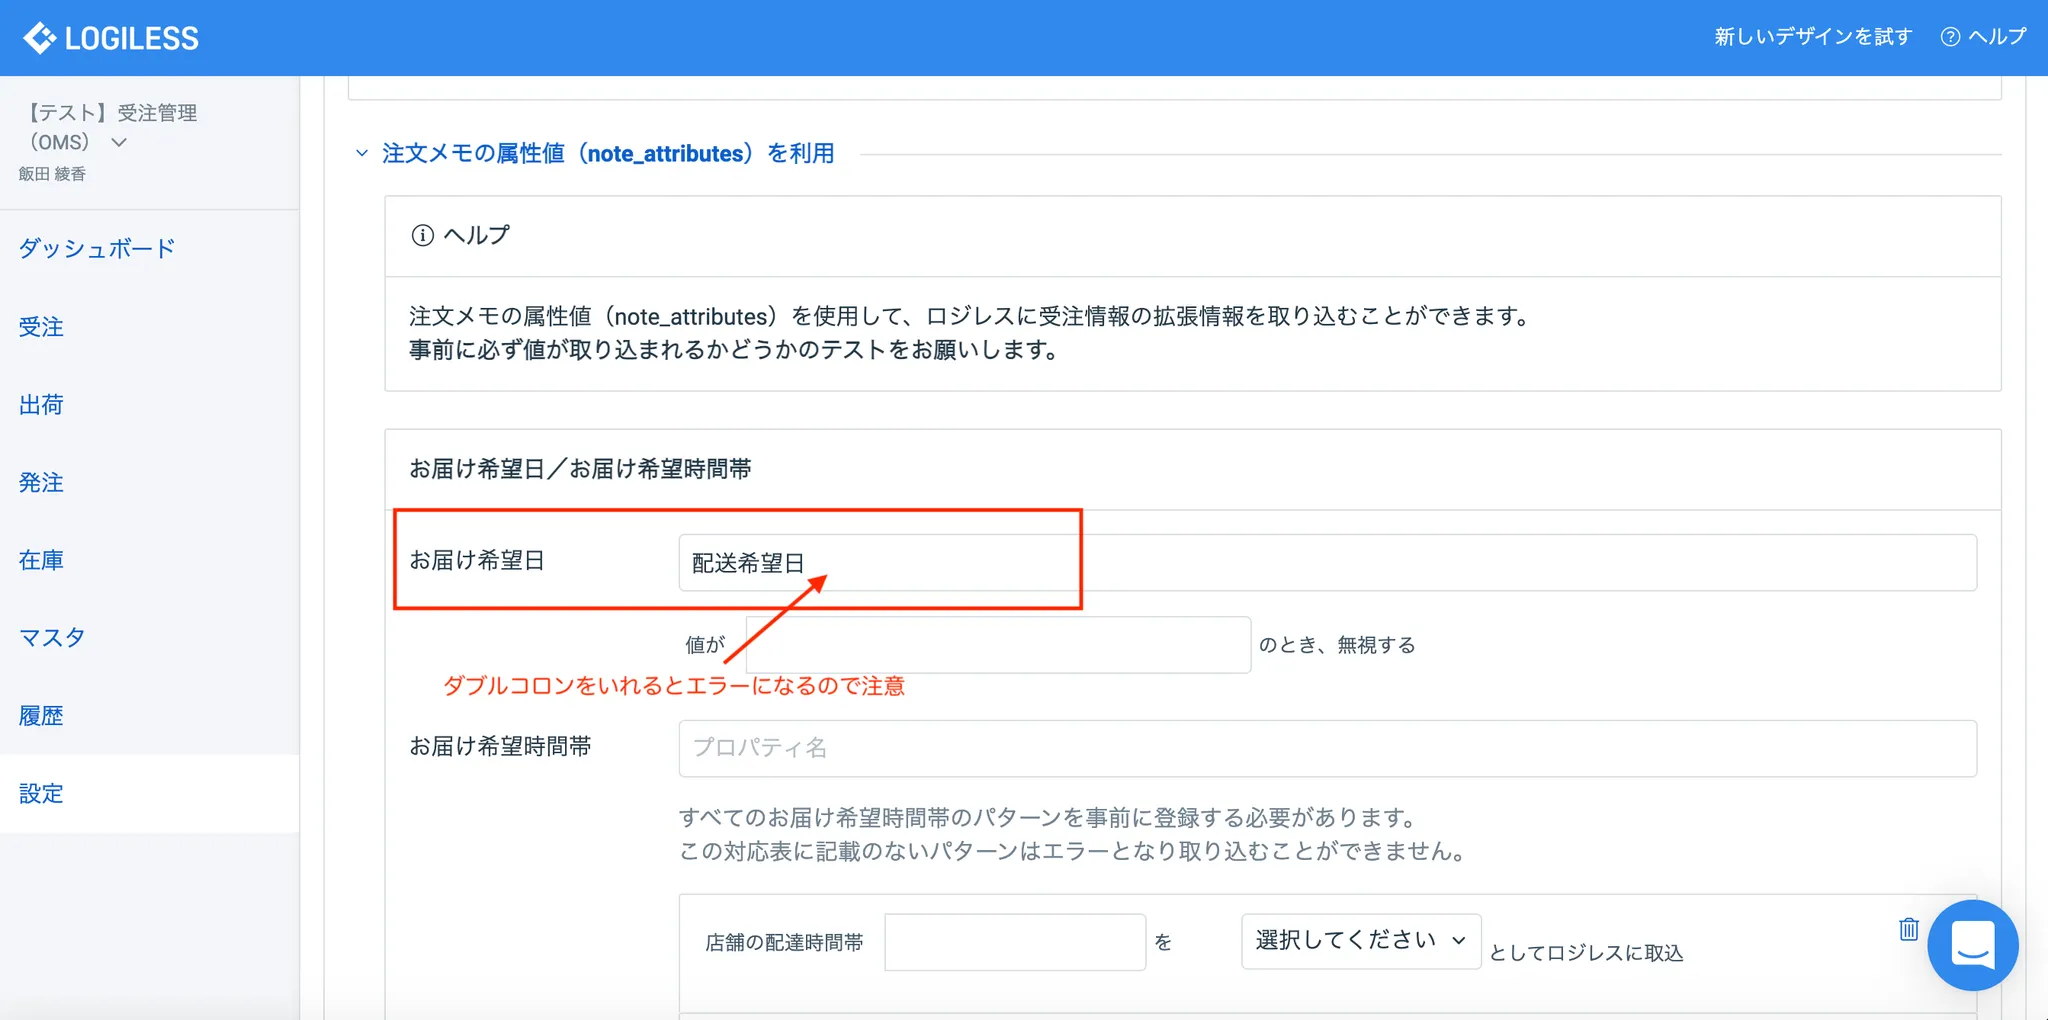Click the LOGILESS logo icon
Viewport: 2048px width, 1020px height.
tap(40, 38)
